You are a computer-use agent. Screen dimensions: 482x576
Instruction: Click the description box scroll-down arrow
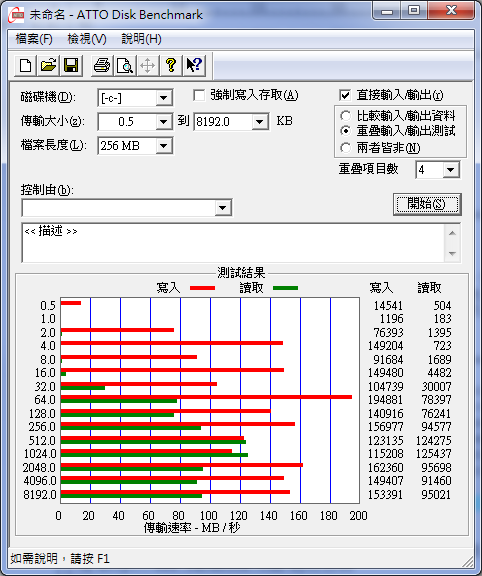click(452, 253)
